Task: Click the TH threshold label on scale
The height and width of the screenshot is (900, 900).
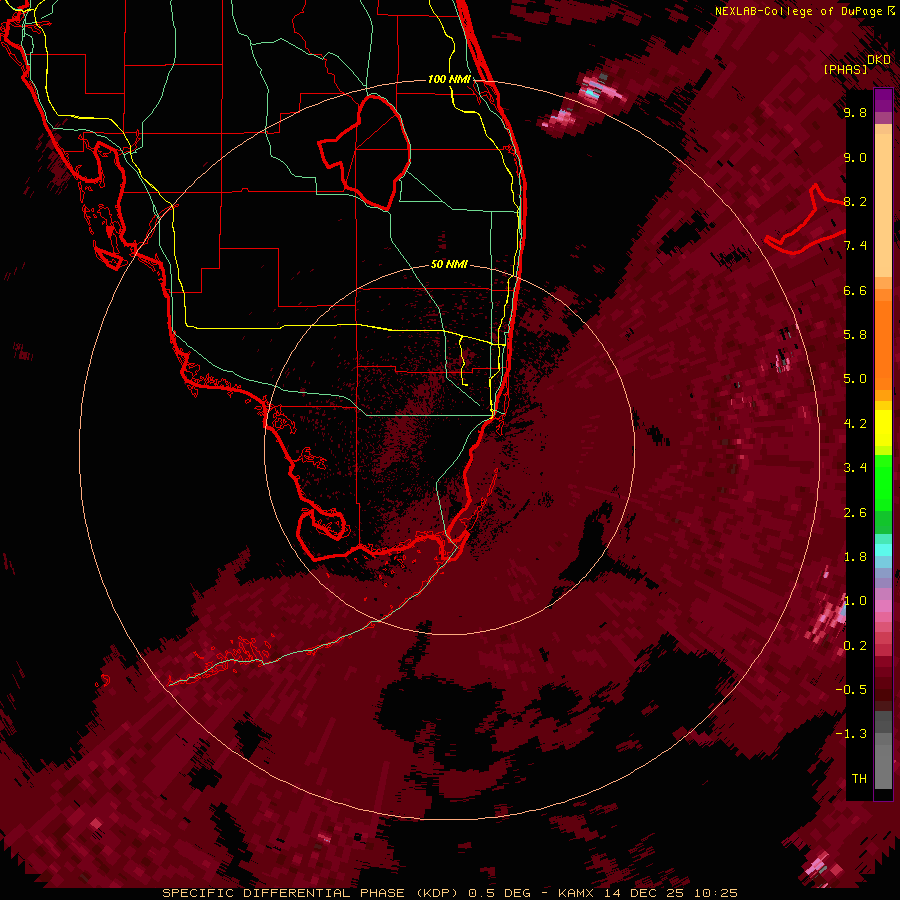Action: tap(859, 779)
